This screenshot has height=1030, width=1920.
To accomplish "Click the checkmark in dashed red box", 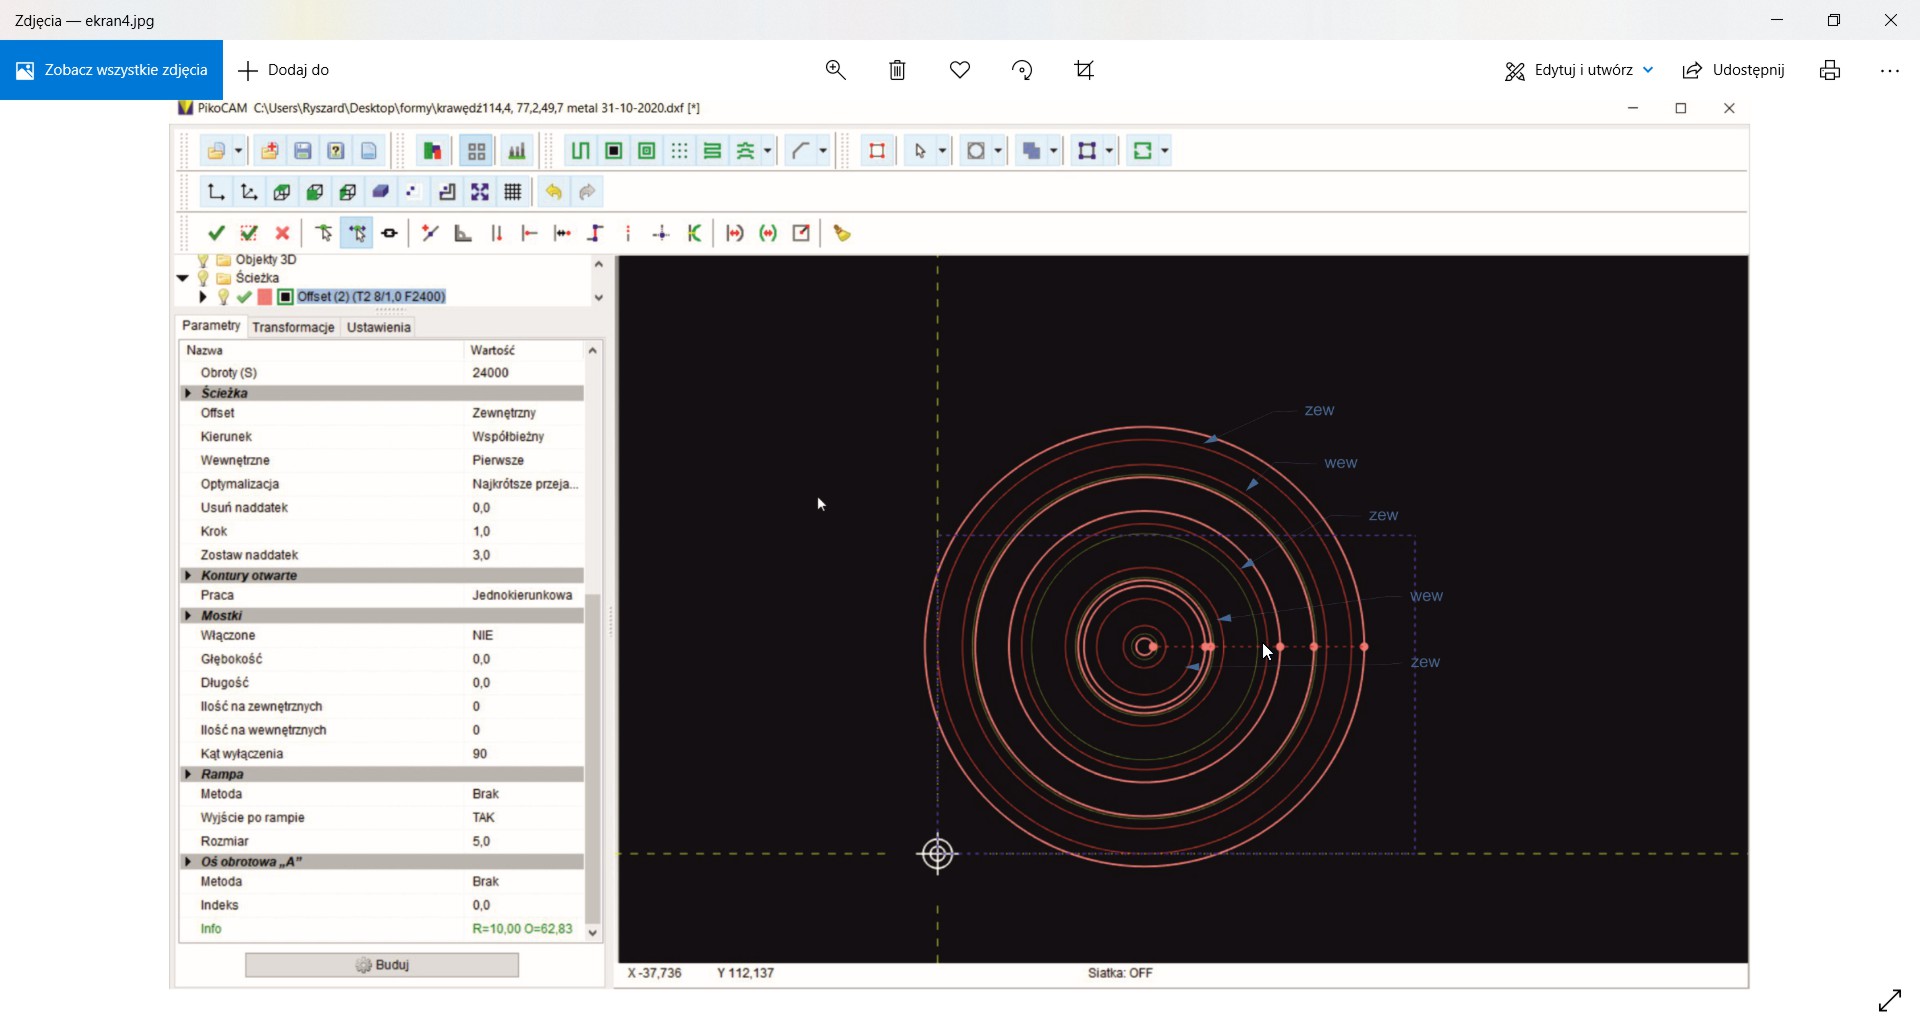I will click(x=250, y=235).
